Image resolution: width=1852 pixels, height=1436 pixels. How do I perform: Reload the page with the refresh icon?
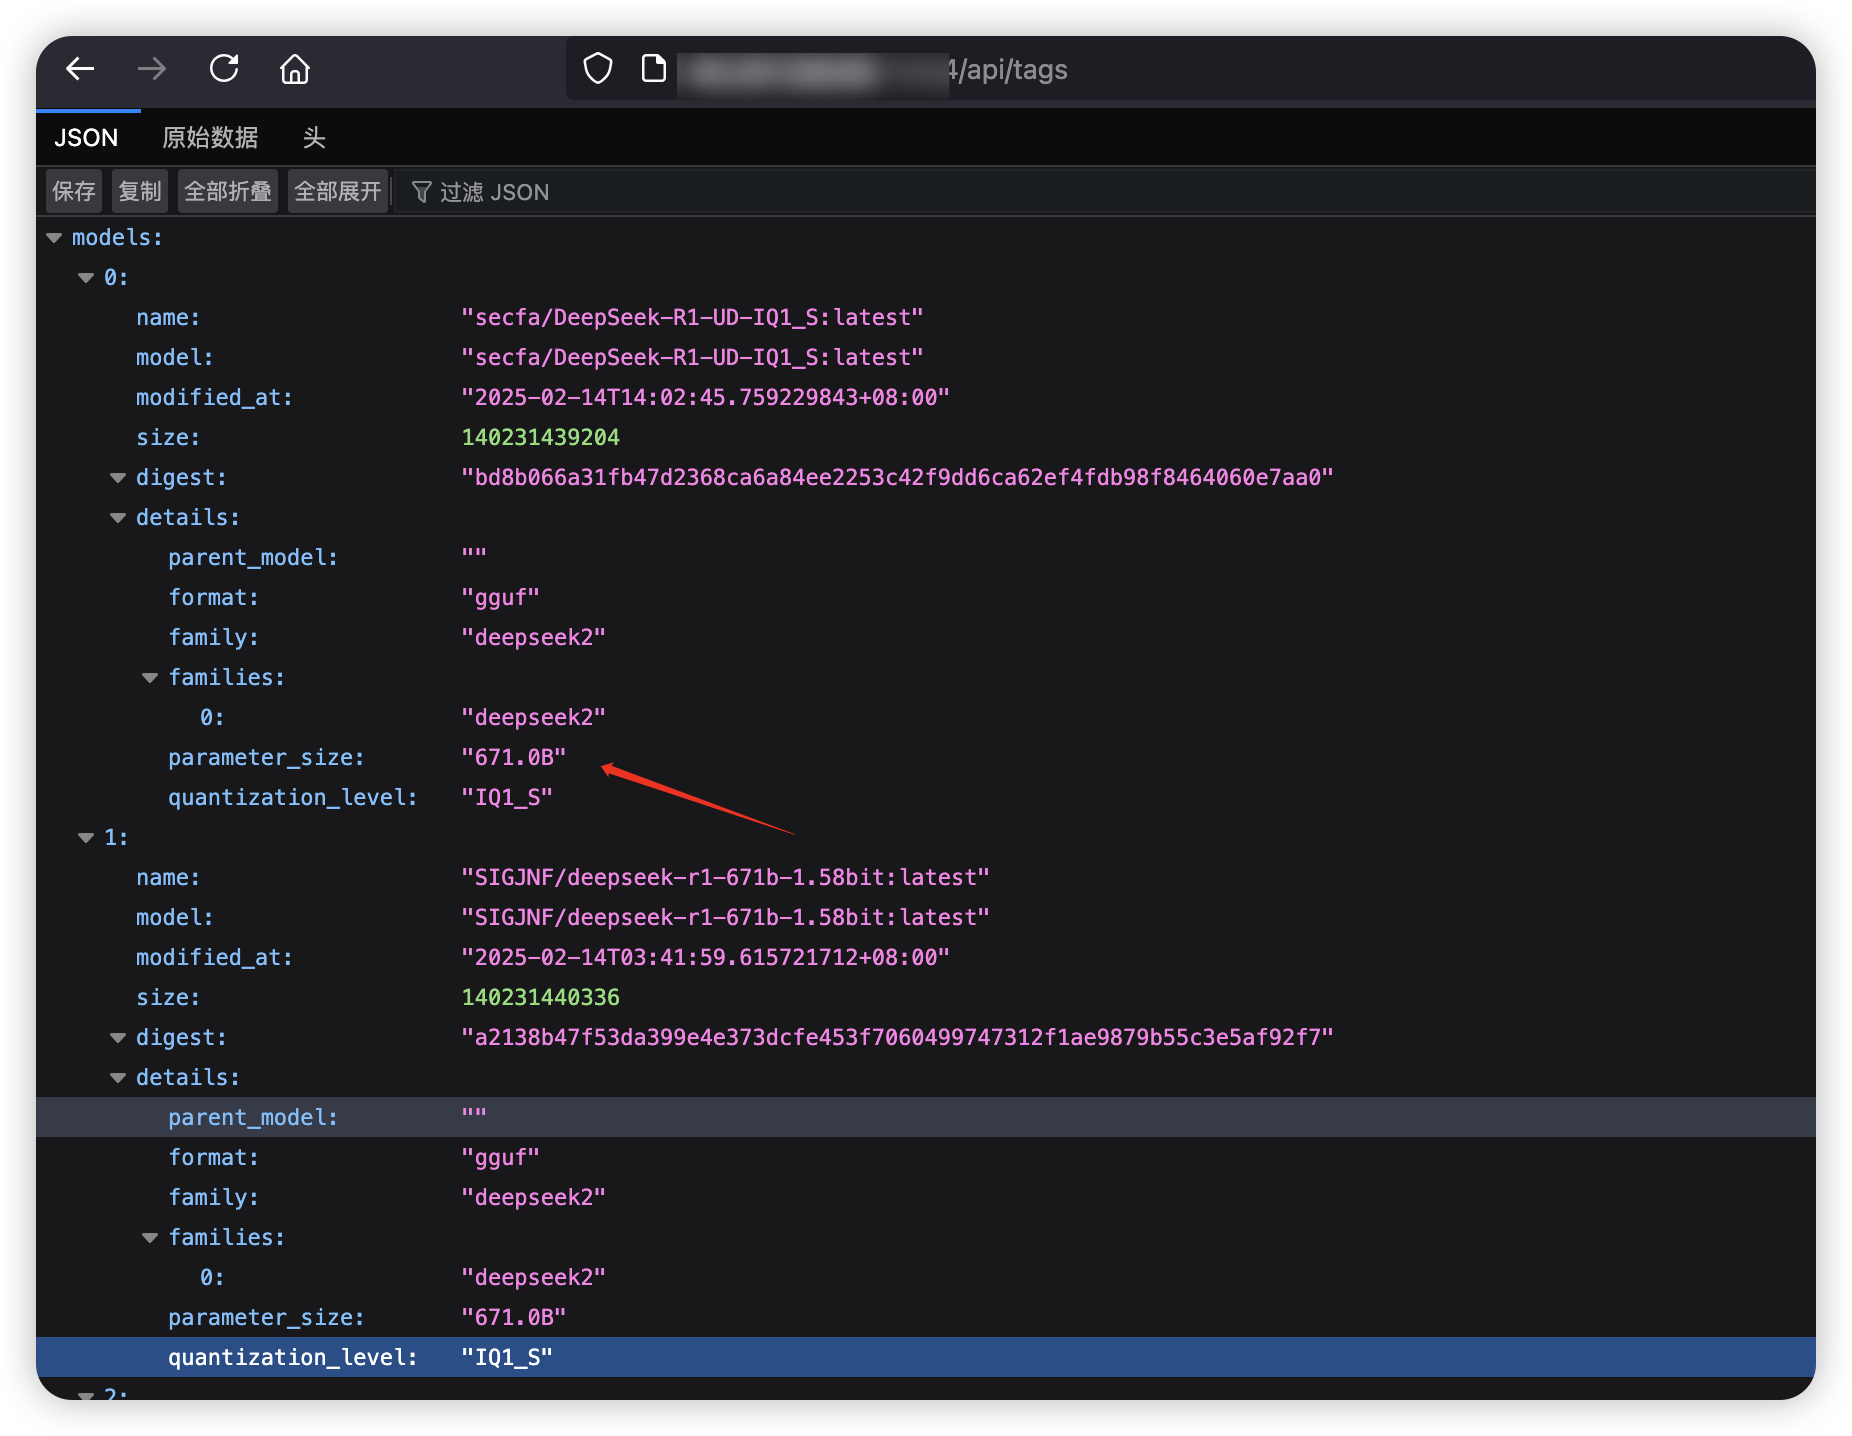coord(224,69)
